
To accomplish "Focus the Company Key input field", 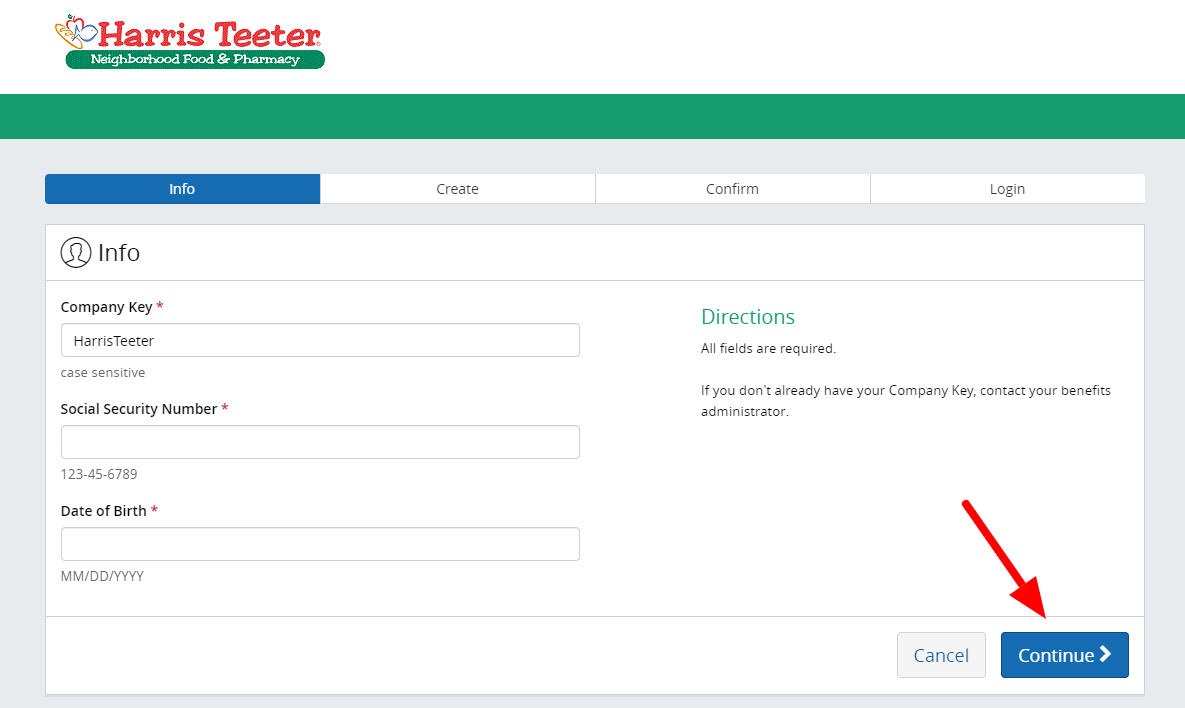I will click(320, 340).
